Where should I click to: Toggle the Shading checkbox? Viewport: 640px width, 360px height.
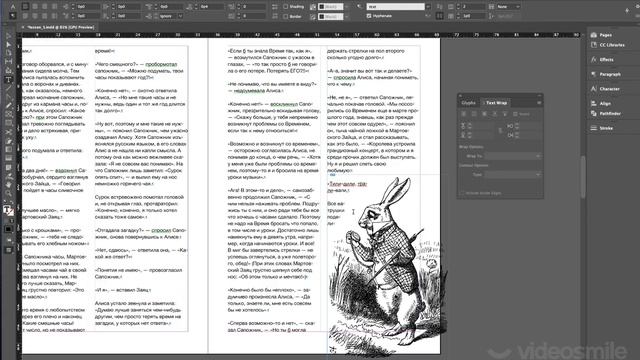point(286,7)
